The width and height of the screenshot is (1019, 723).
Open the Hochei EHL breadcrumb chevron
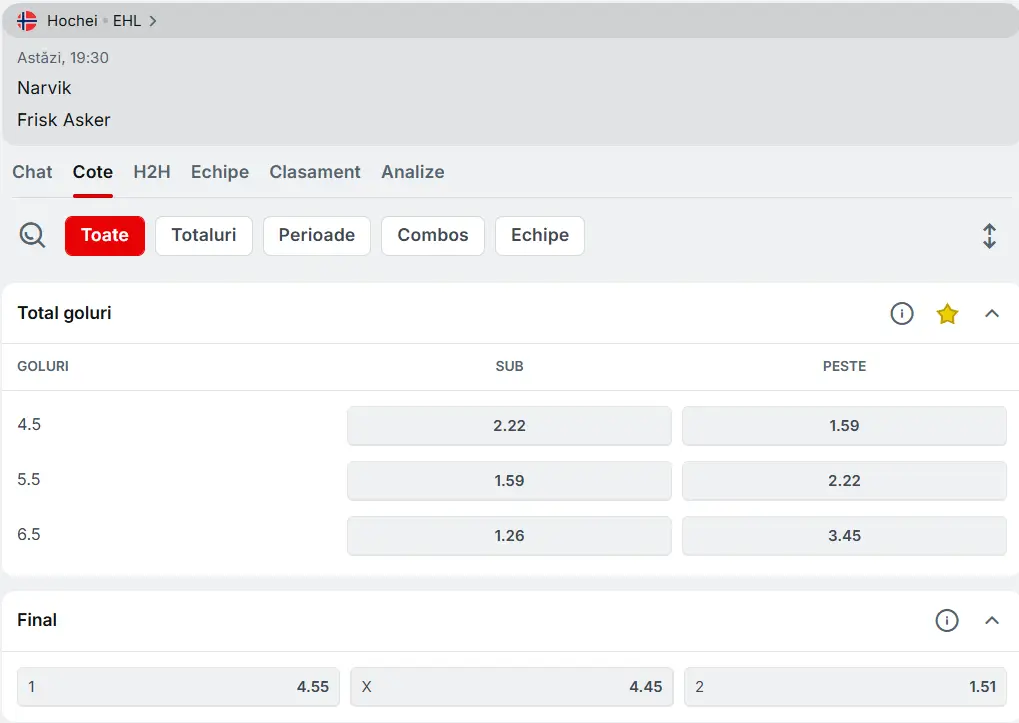tap(153, 21)
